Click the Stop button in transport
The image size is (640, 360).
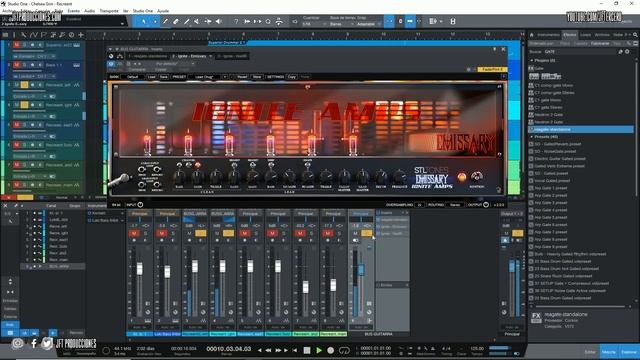[x=307, y=350]
